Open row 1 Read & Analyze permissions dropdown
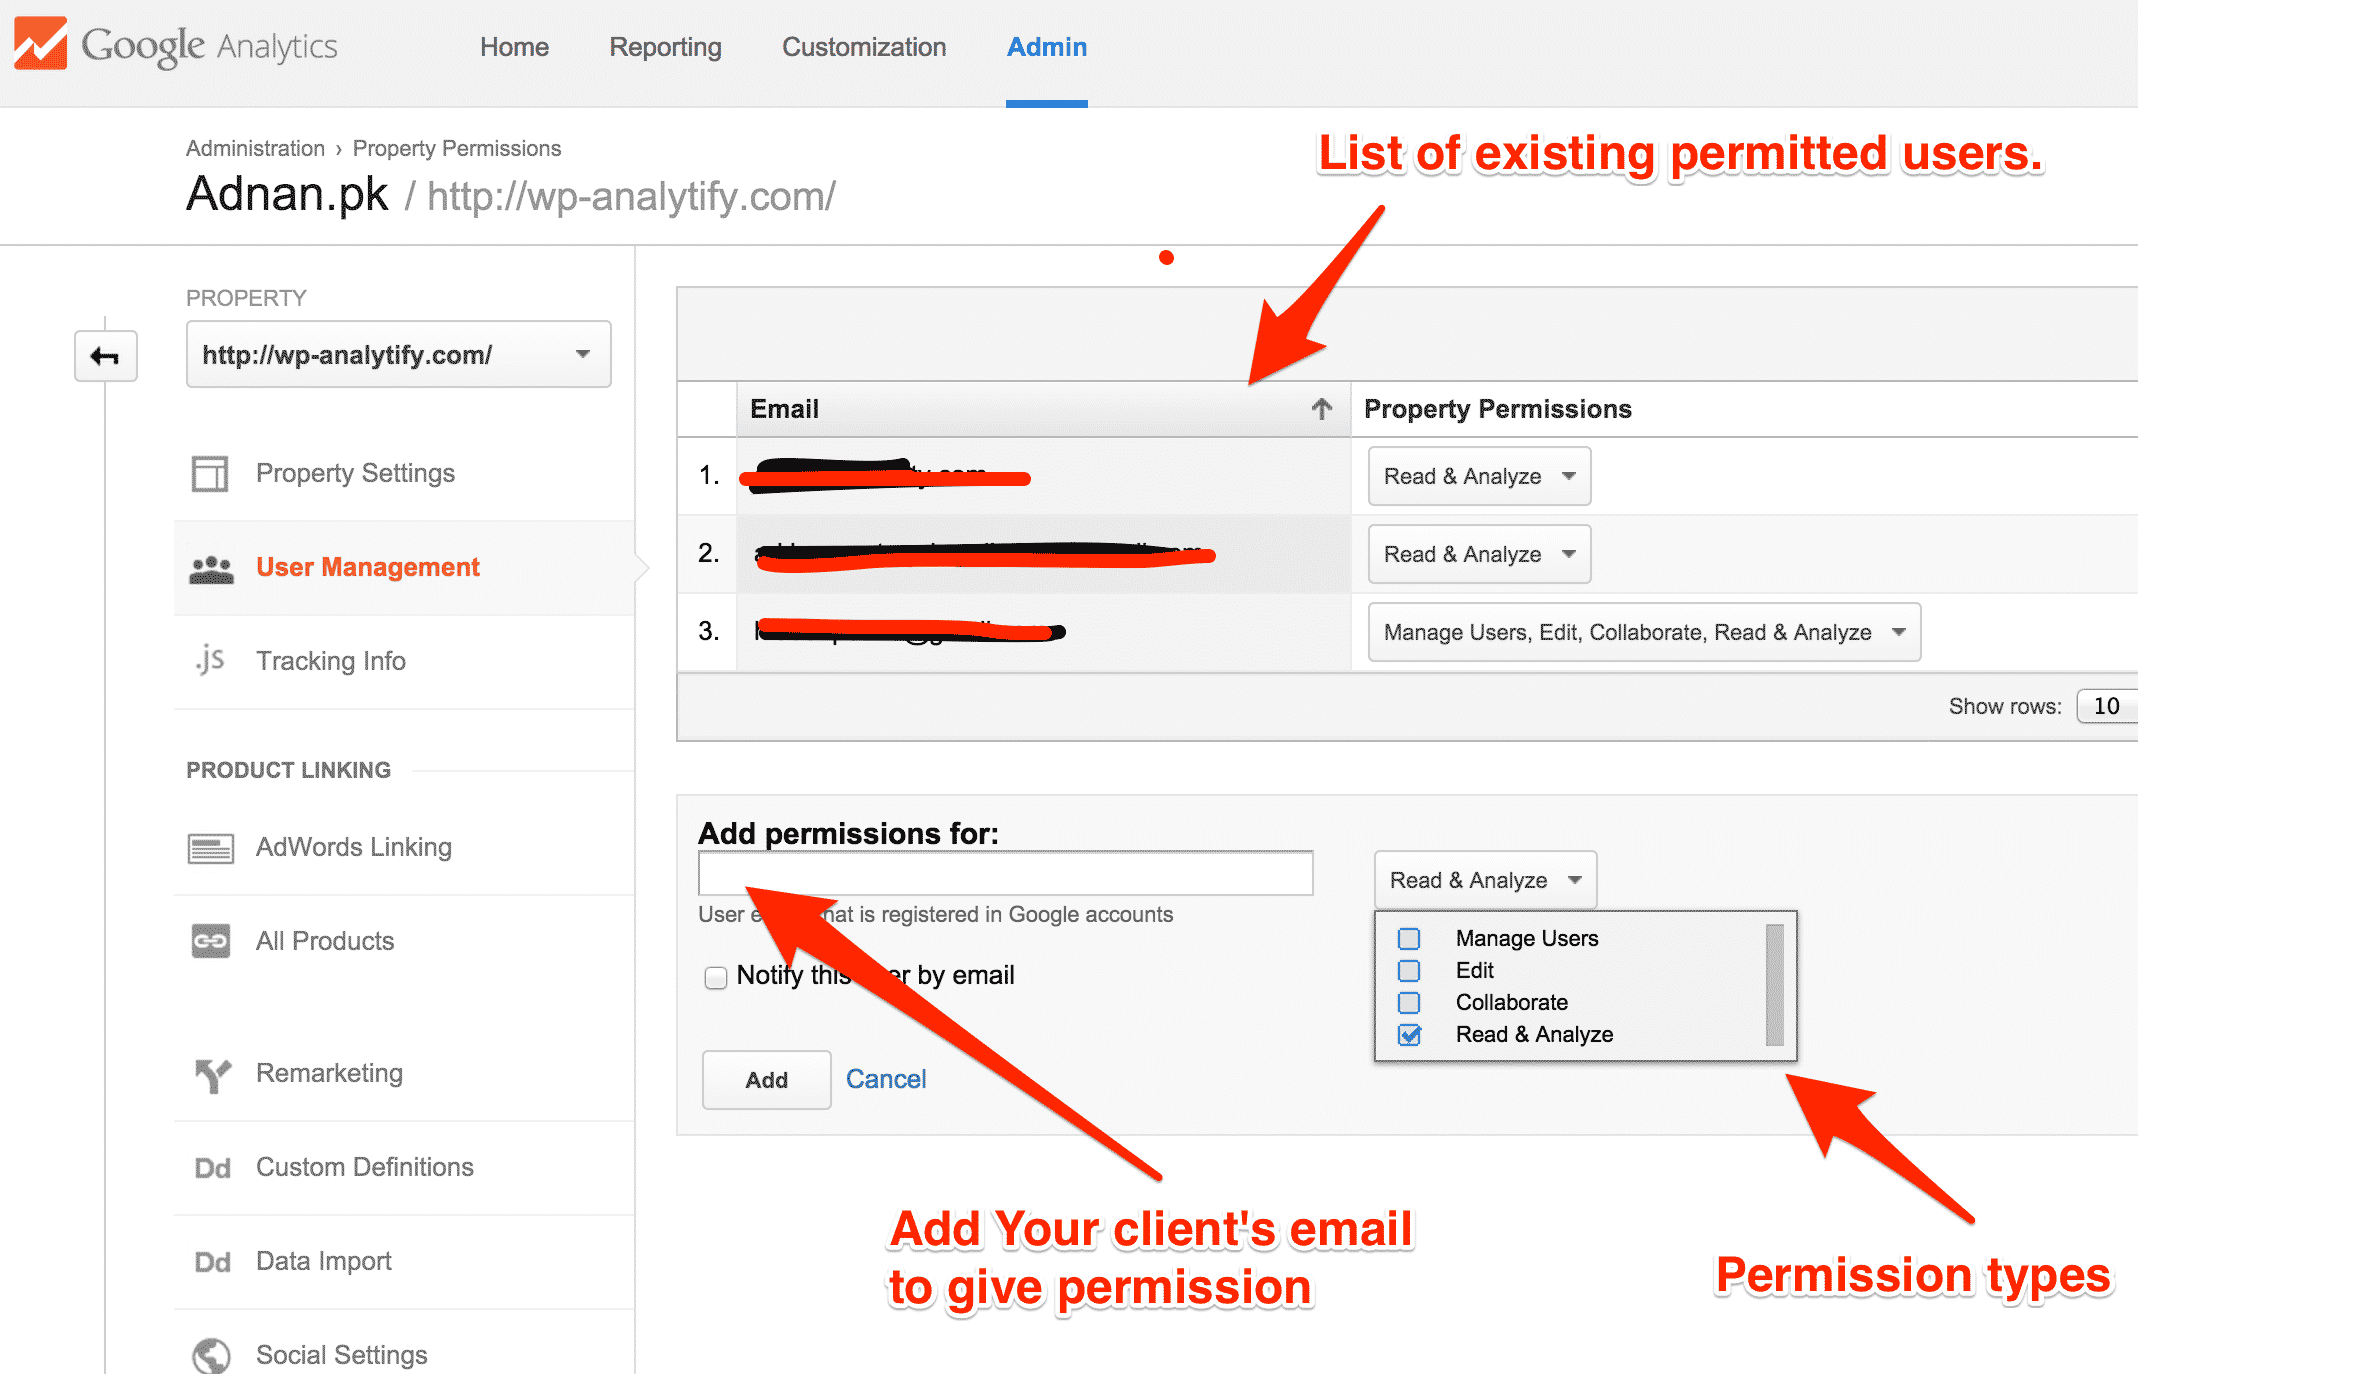Image resolution: width=2354 pixels, height=1374 pixels. click(1479, 476)
